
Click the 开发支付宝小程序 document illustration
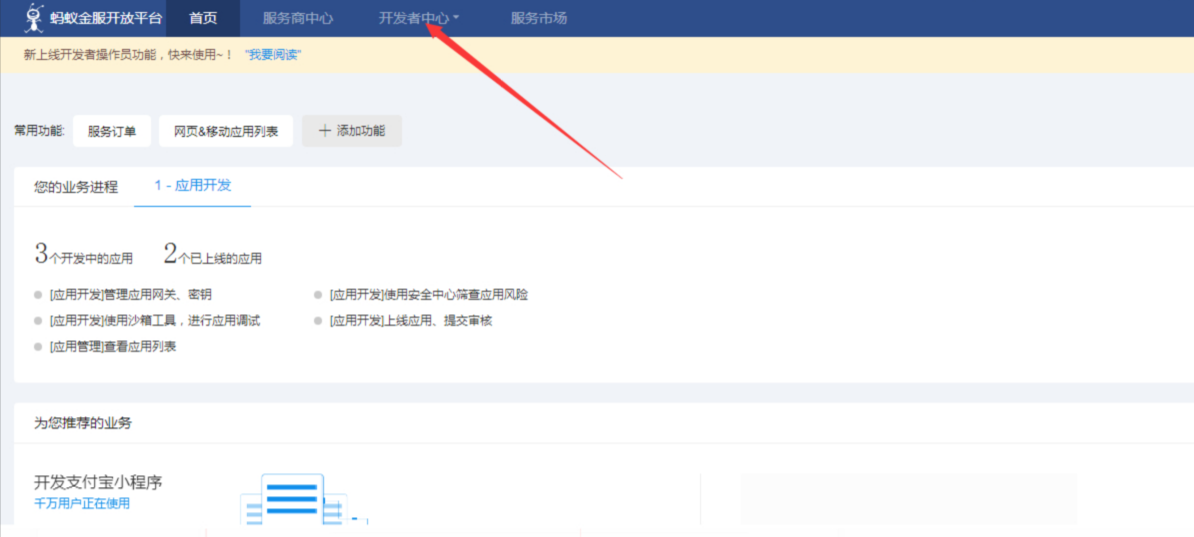(x=293, y=500)
